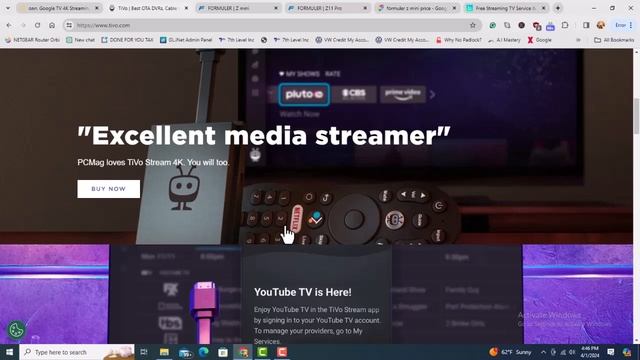The height and width of the screenshot is (360, 640).
Task: Expand the hidden bookmarks chevron
Action: point(578,40)
